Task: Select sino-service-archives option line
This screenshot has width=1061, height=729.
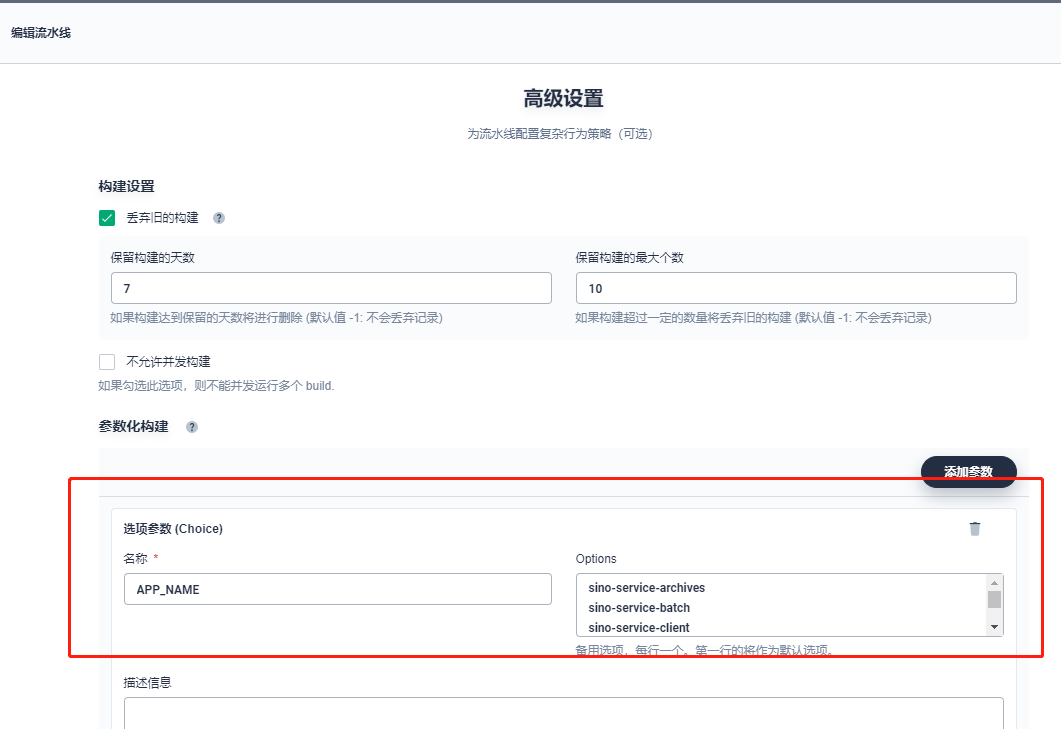Action: (646, 588)
